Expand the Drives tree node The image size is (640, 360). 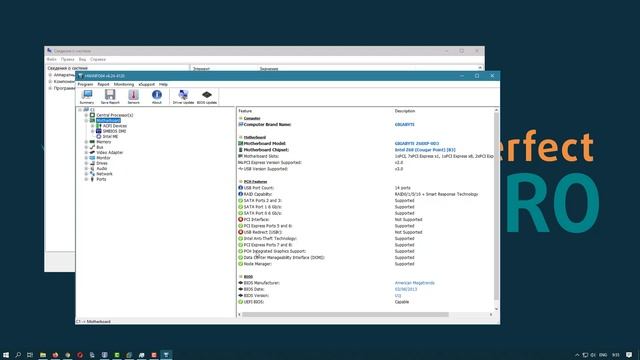click(x=86, y=163)
